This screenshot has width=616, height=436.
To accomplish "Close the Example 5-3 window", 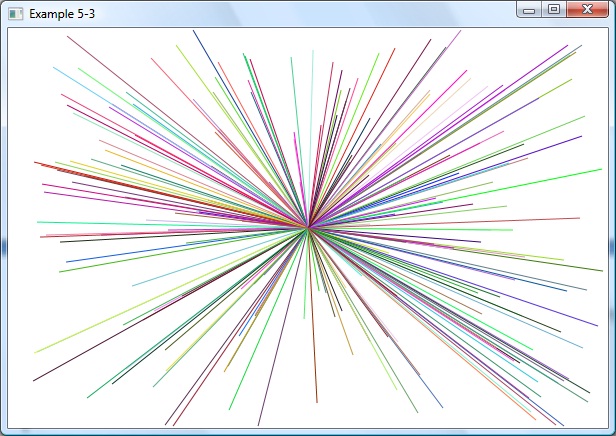I will (587, 10).
